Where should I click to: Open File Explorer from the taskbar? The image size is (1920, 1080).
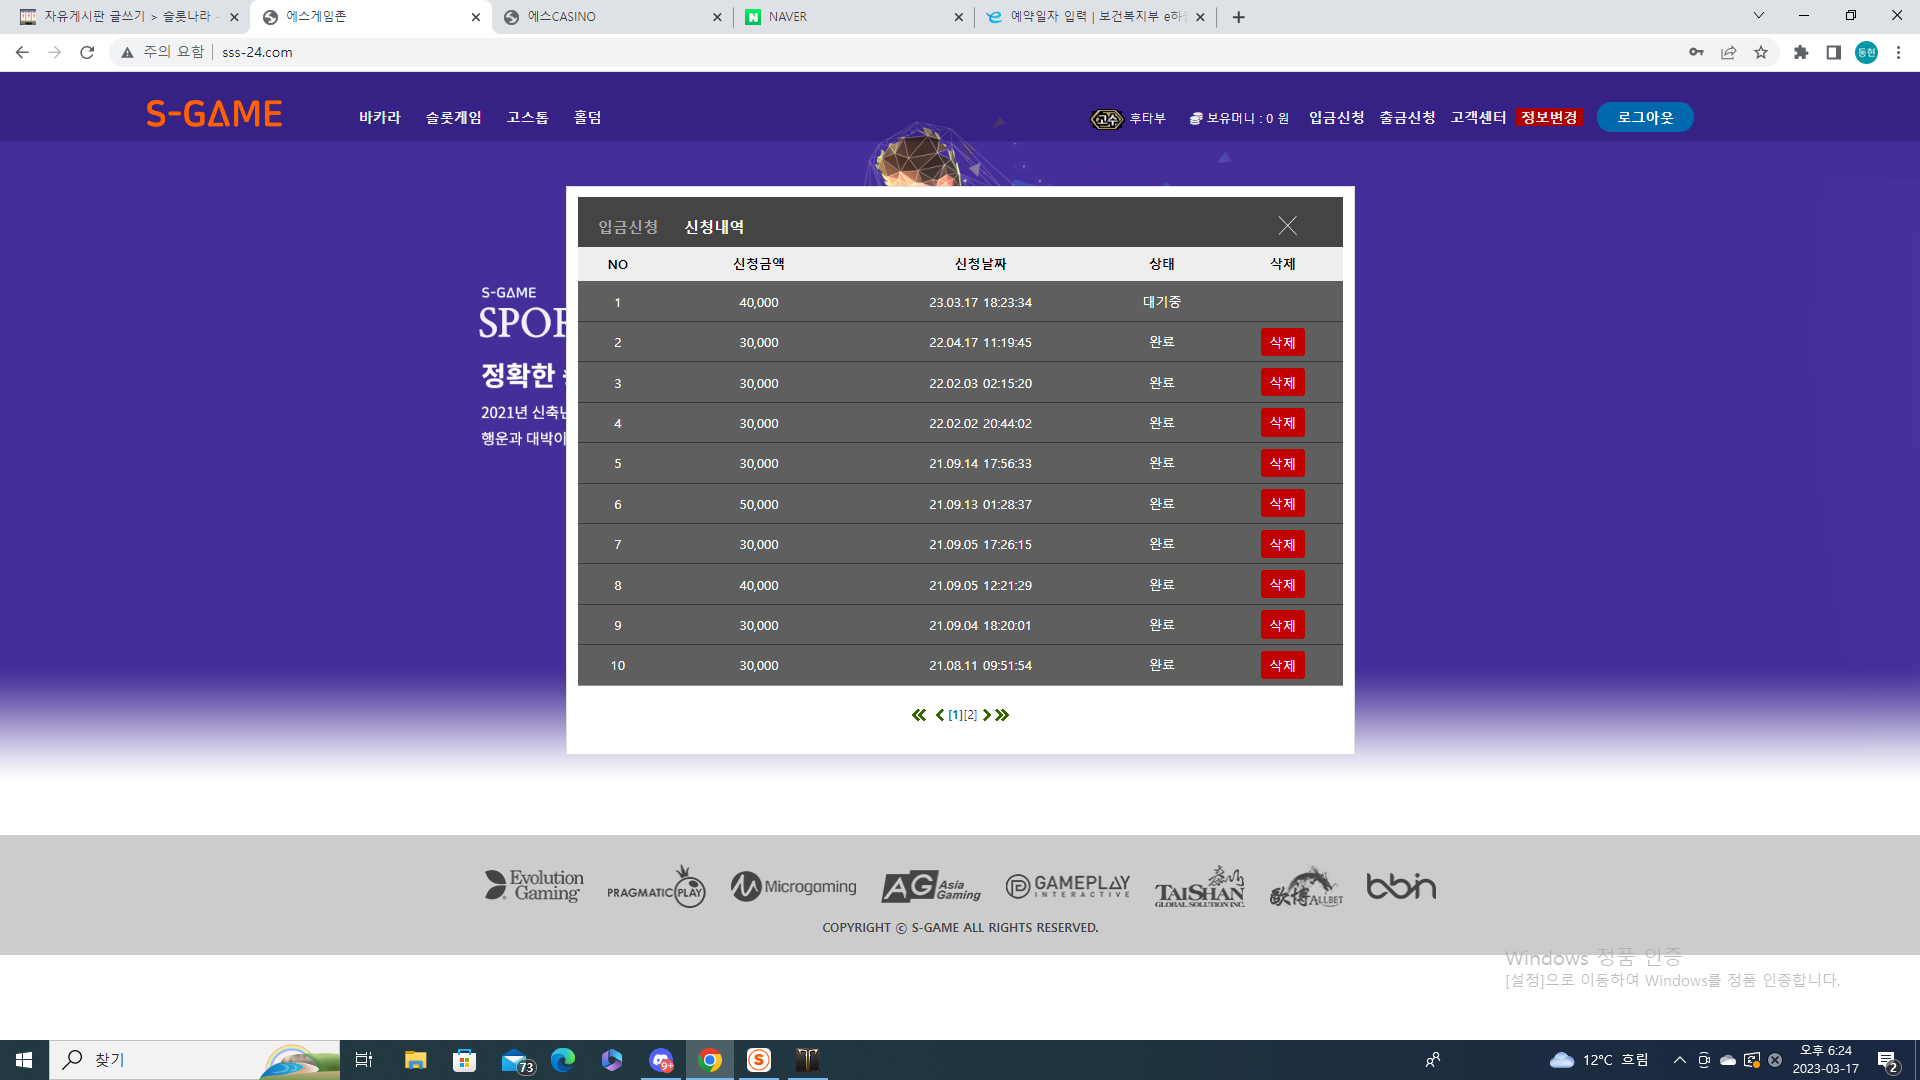tap(415, 1060)
